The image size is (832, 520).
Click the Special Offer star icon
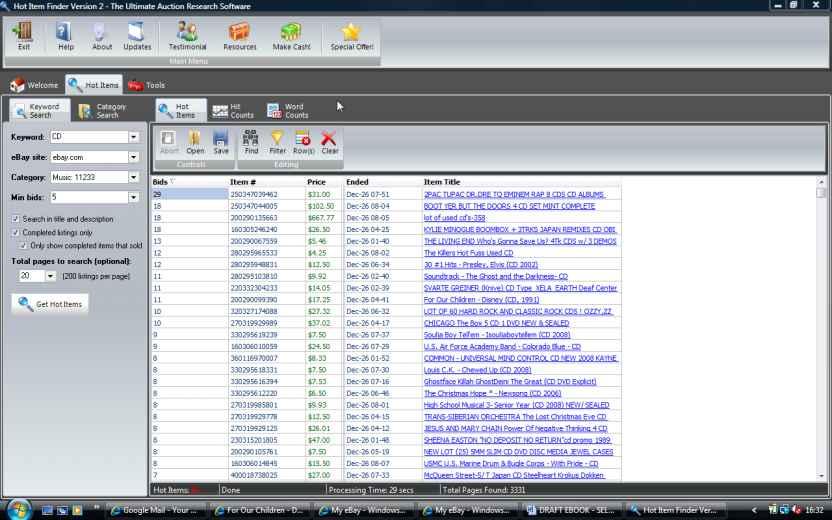(351, 33)
